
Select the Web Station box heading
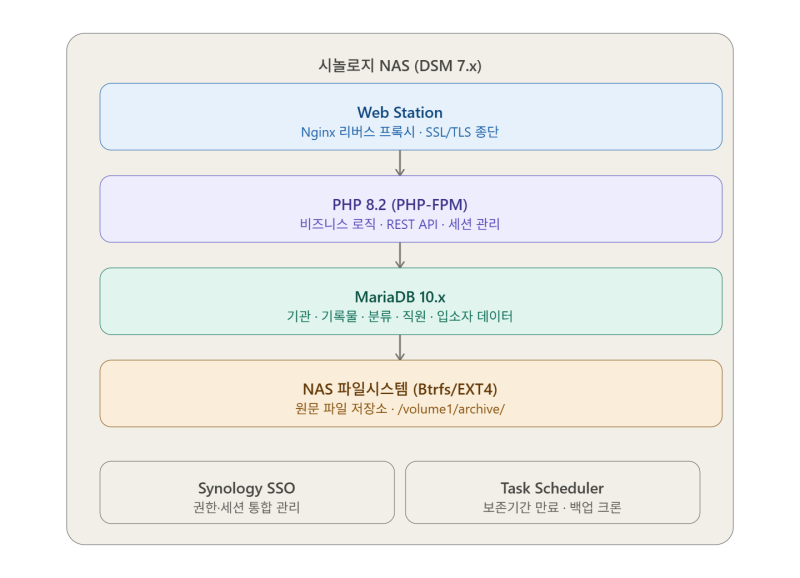click(399, 112)
